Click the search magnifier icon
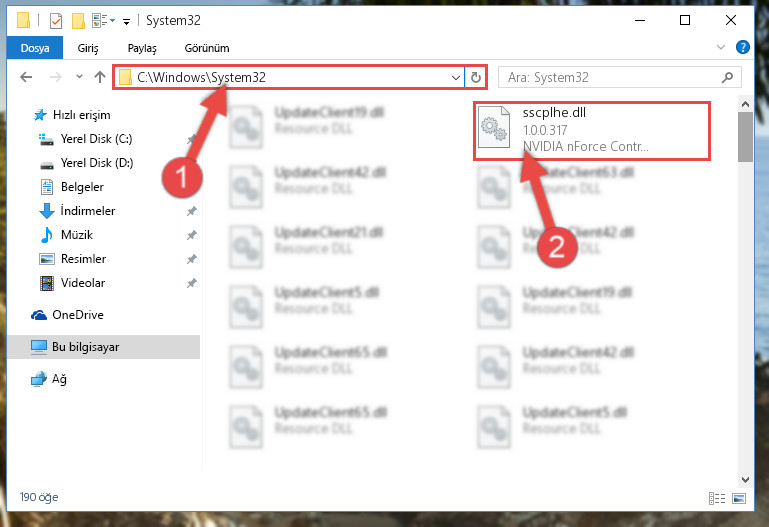Screen dimensions: 769x527 [x=728, y=77]
